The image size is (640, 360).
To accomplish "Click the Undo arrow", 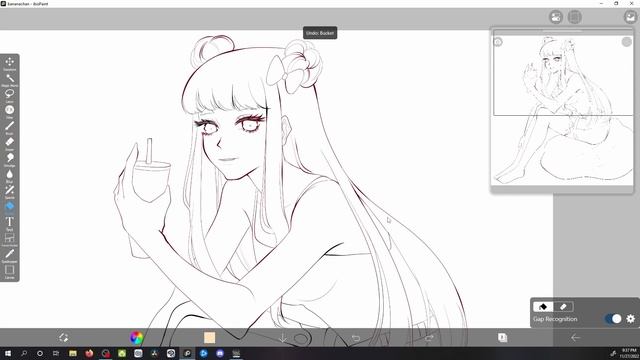I will pos(356,338).
